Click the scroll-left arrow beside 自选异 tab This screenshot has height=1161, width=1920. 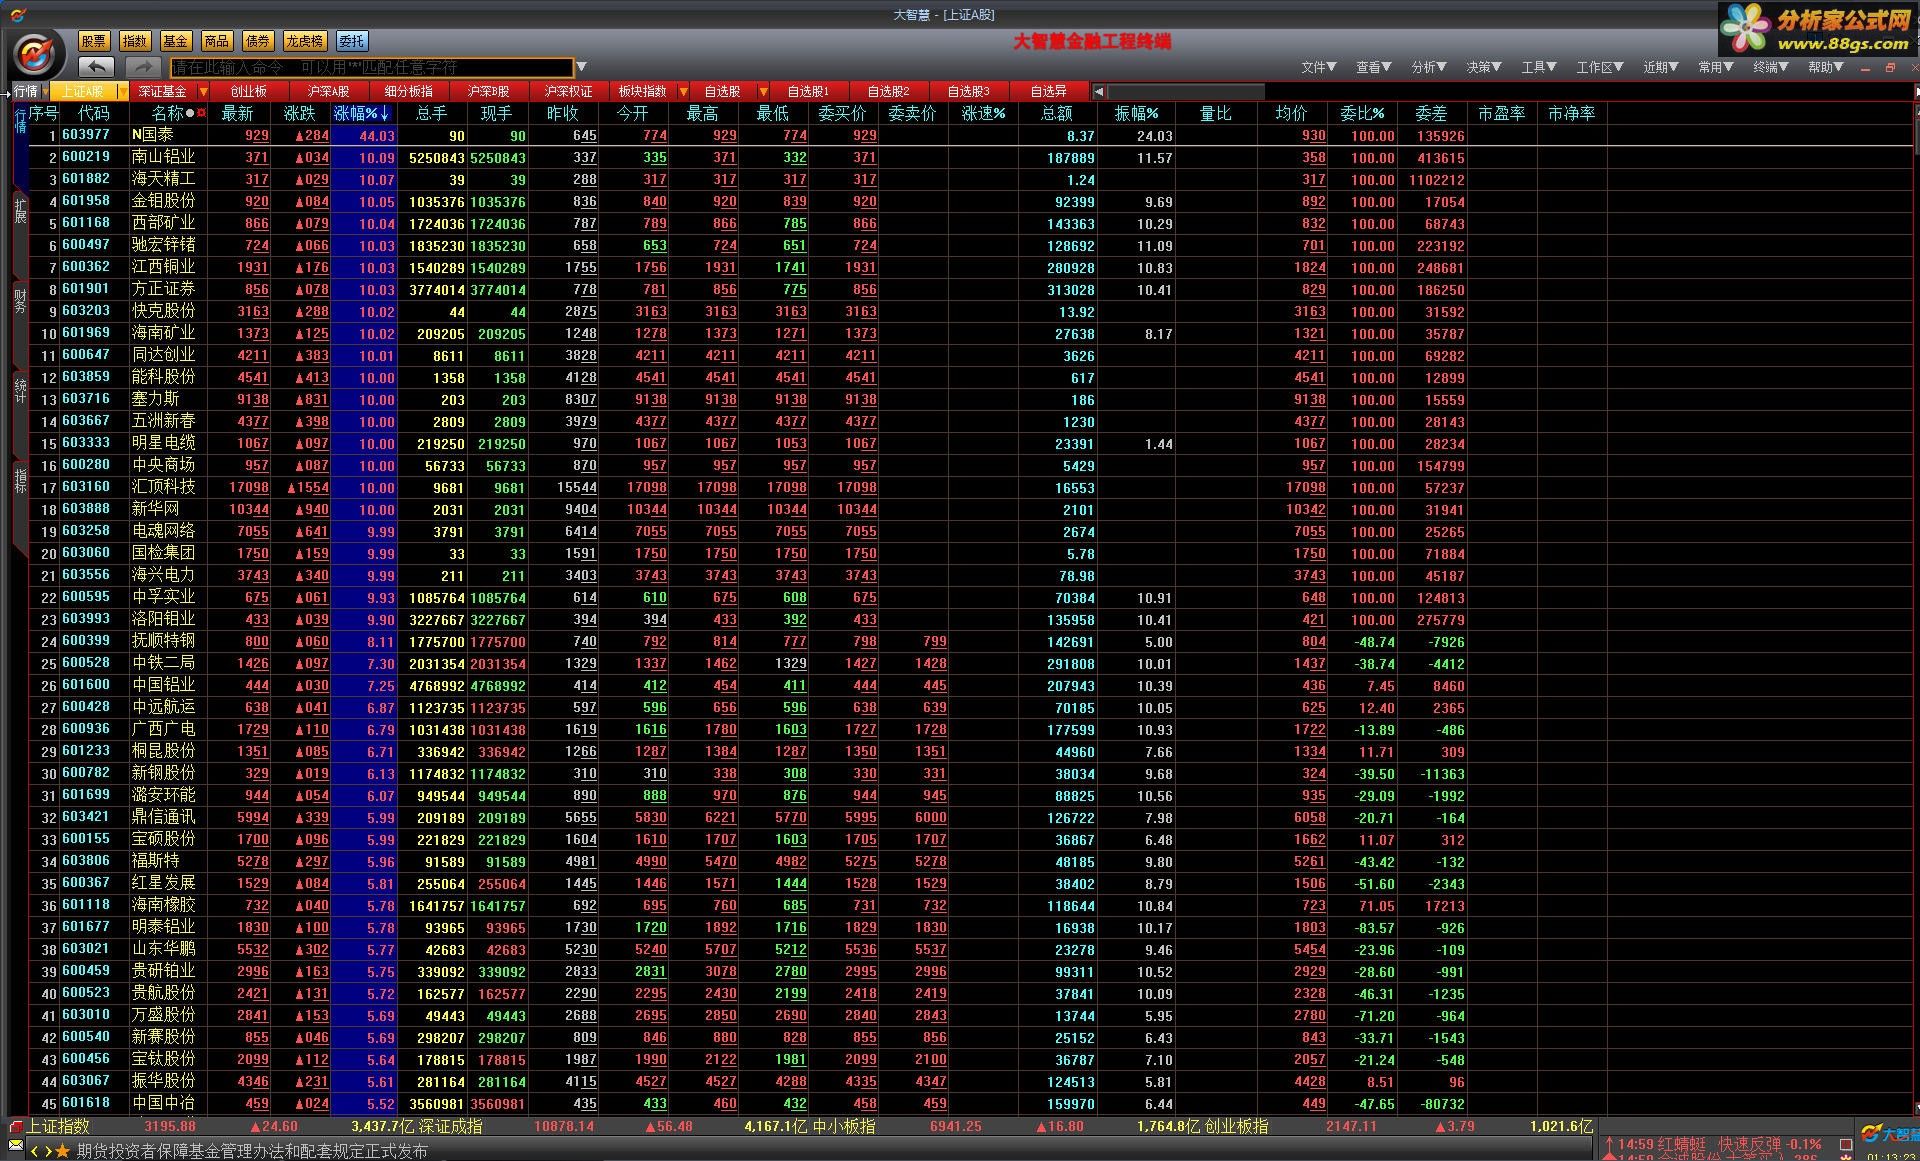1099,91
